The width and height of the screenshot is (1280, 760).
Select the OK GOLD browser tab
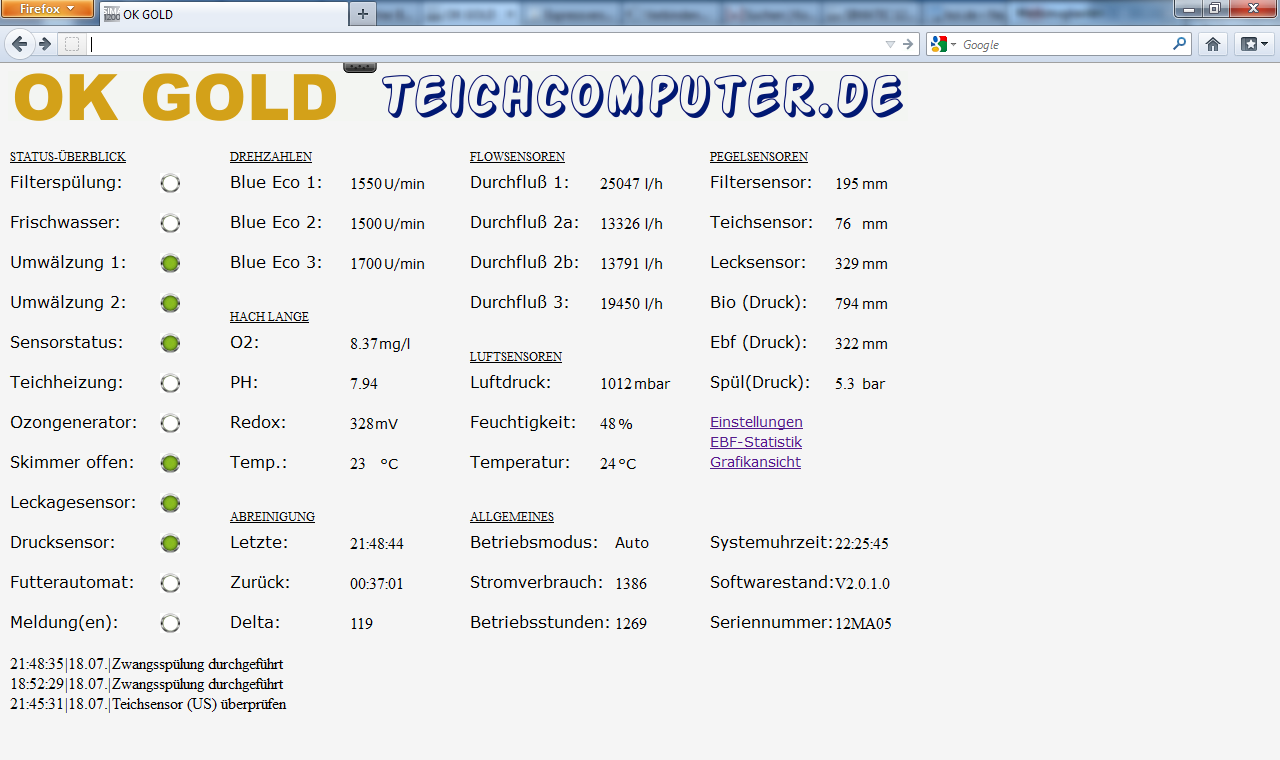[x=220, y=14]
